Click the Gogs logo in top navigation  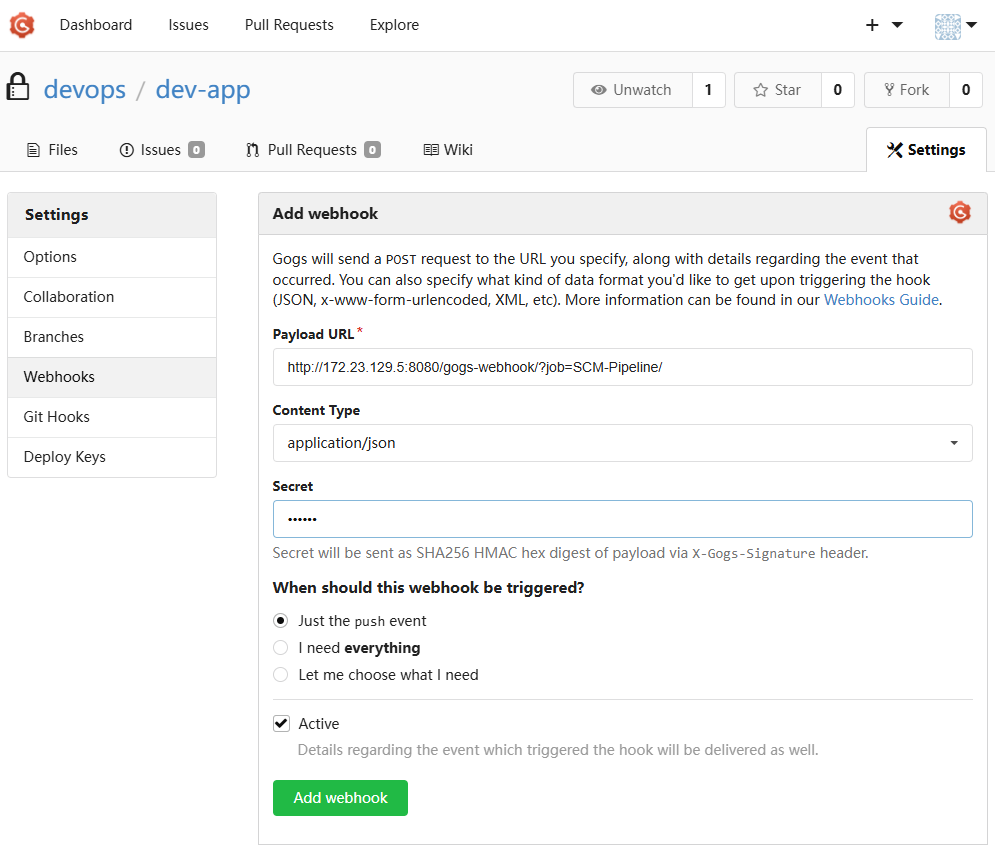coord(22,25)
